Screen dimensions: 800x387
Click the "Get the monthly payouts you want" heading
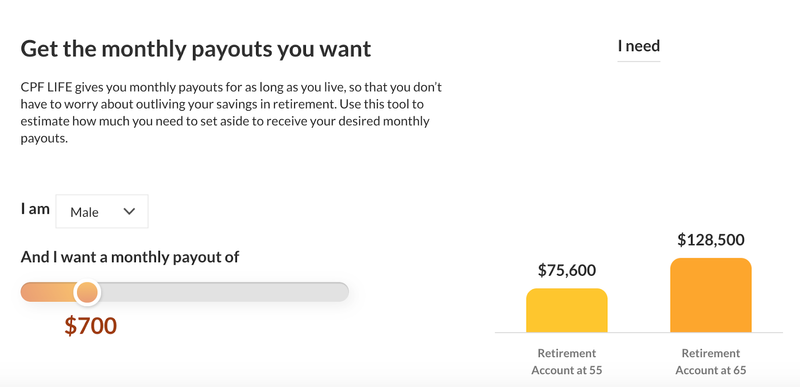[x=196, y=49]
